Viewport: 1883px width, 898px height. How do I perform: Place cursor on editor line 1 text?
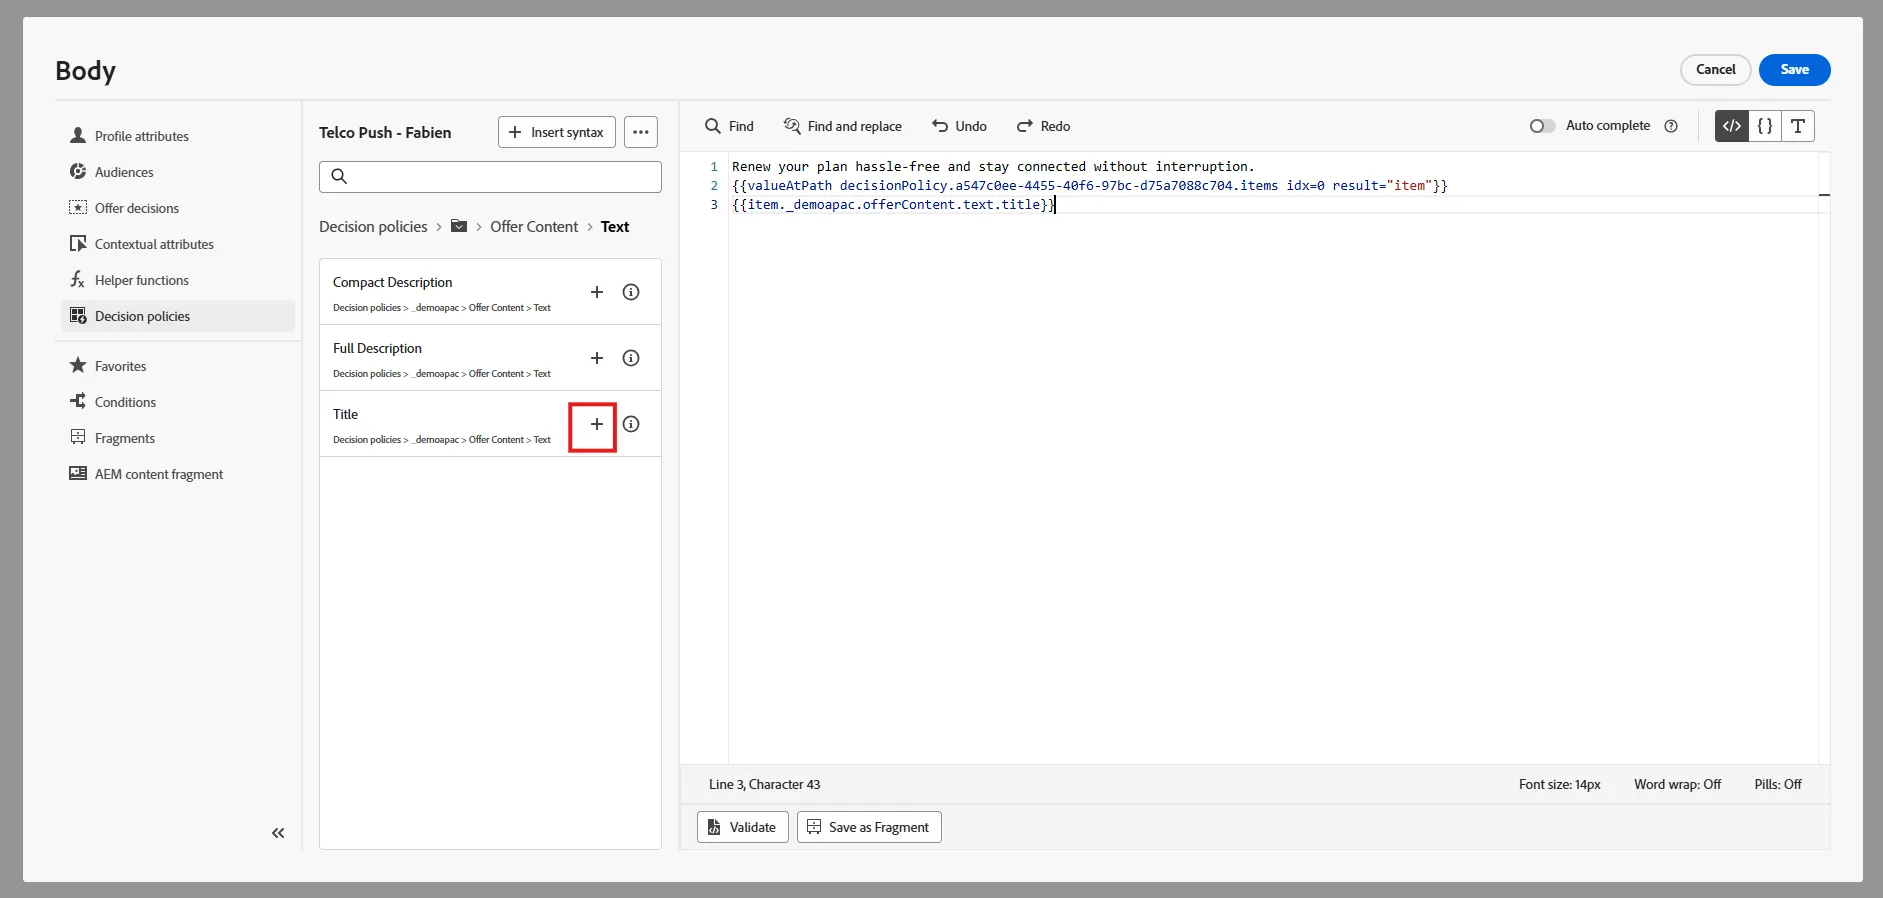coord(993,167)
